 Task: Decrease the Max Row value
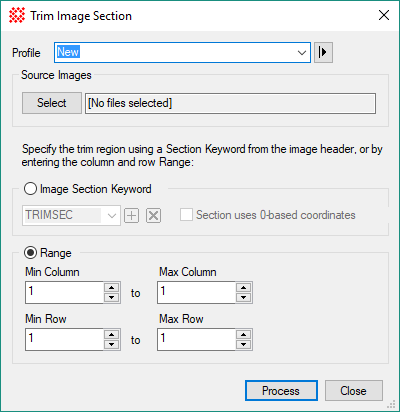coord(243,344)
